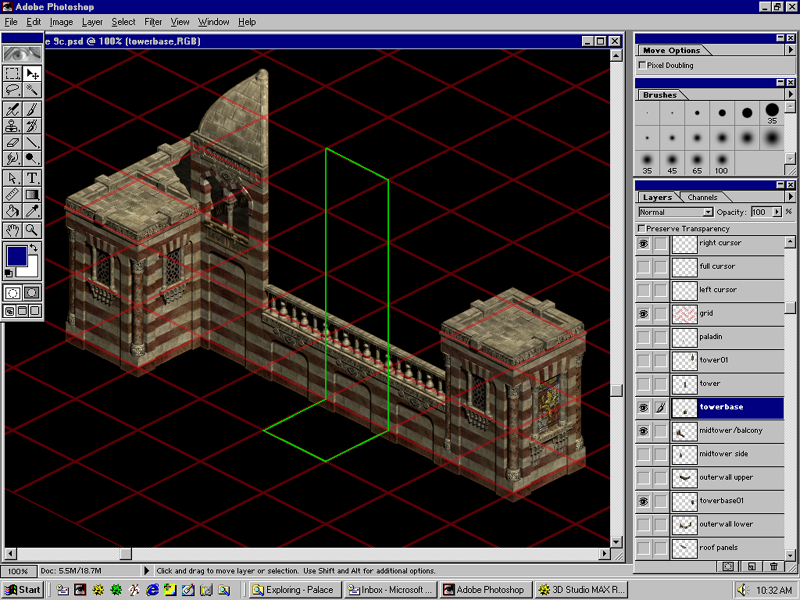This screenshot has height=600, width=800.
Task: Open the Filter menu
Action: click(x=153, y=22)
